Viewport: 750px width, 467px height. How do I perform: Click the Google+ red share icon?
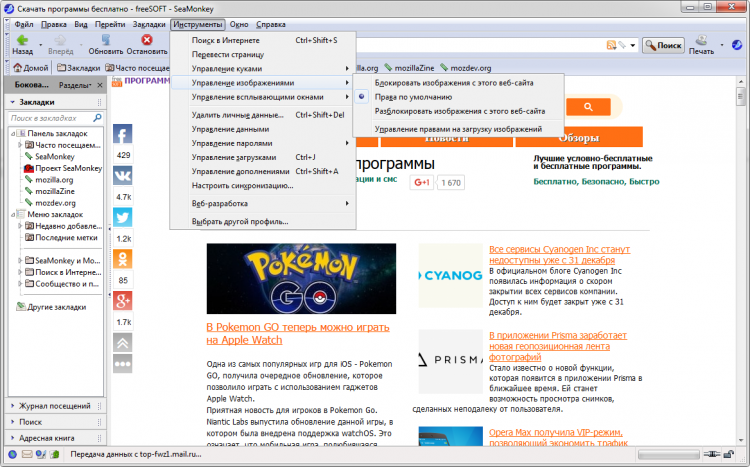(123, 300)
